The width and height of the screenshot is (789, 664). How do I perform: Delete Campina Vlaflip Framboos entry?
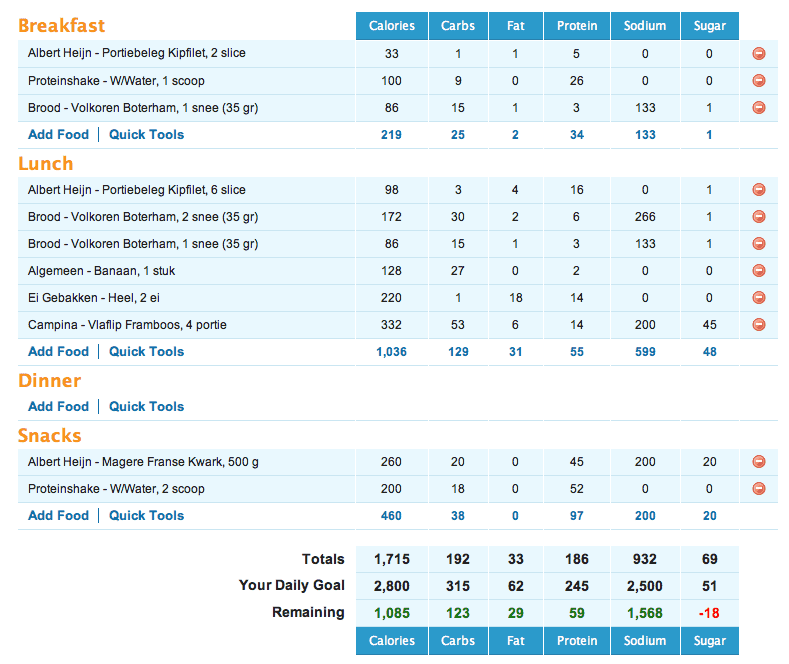click(758, 325)
